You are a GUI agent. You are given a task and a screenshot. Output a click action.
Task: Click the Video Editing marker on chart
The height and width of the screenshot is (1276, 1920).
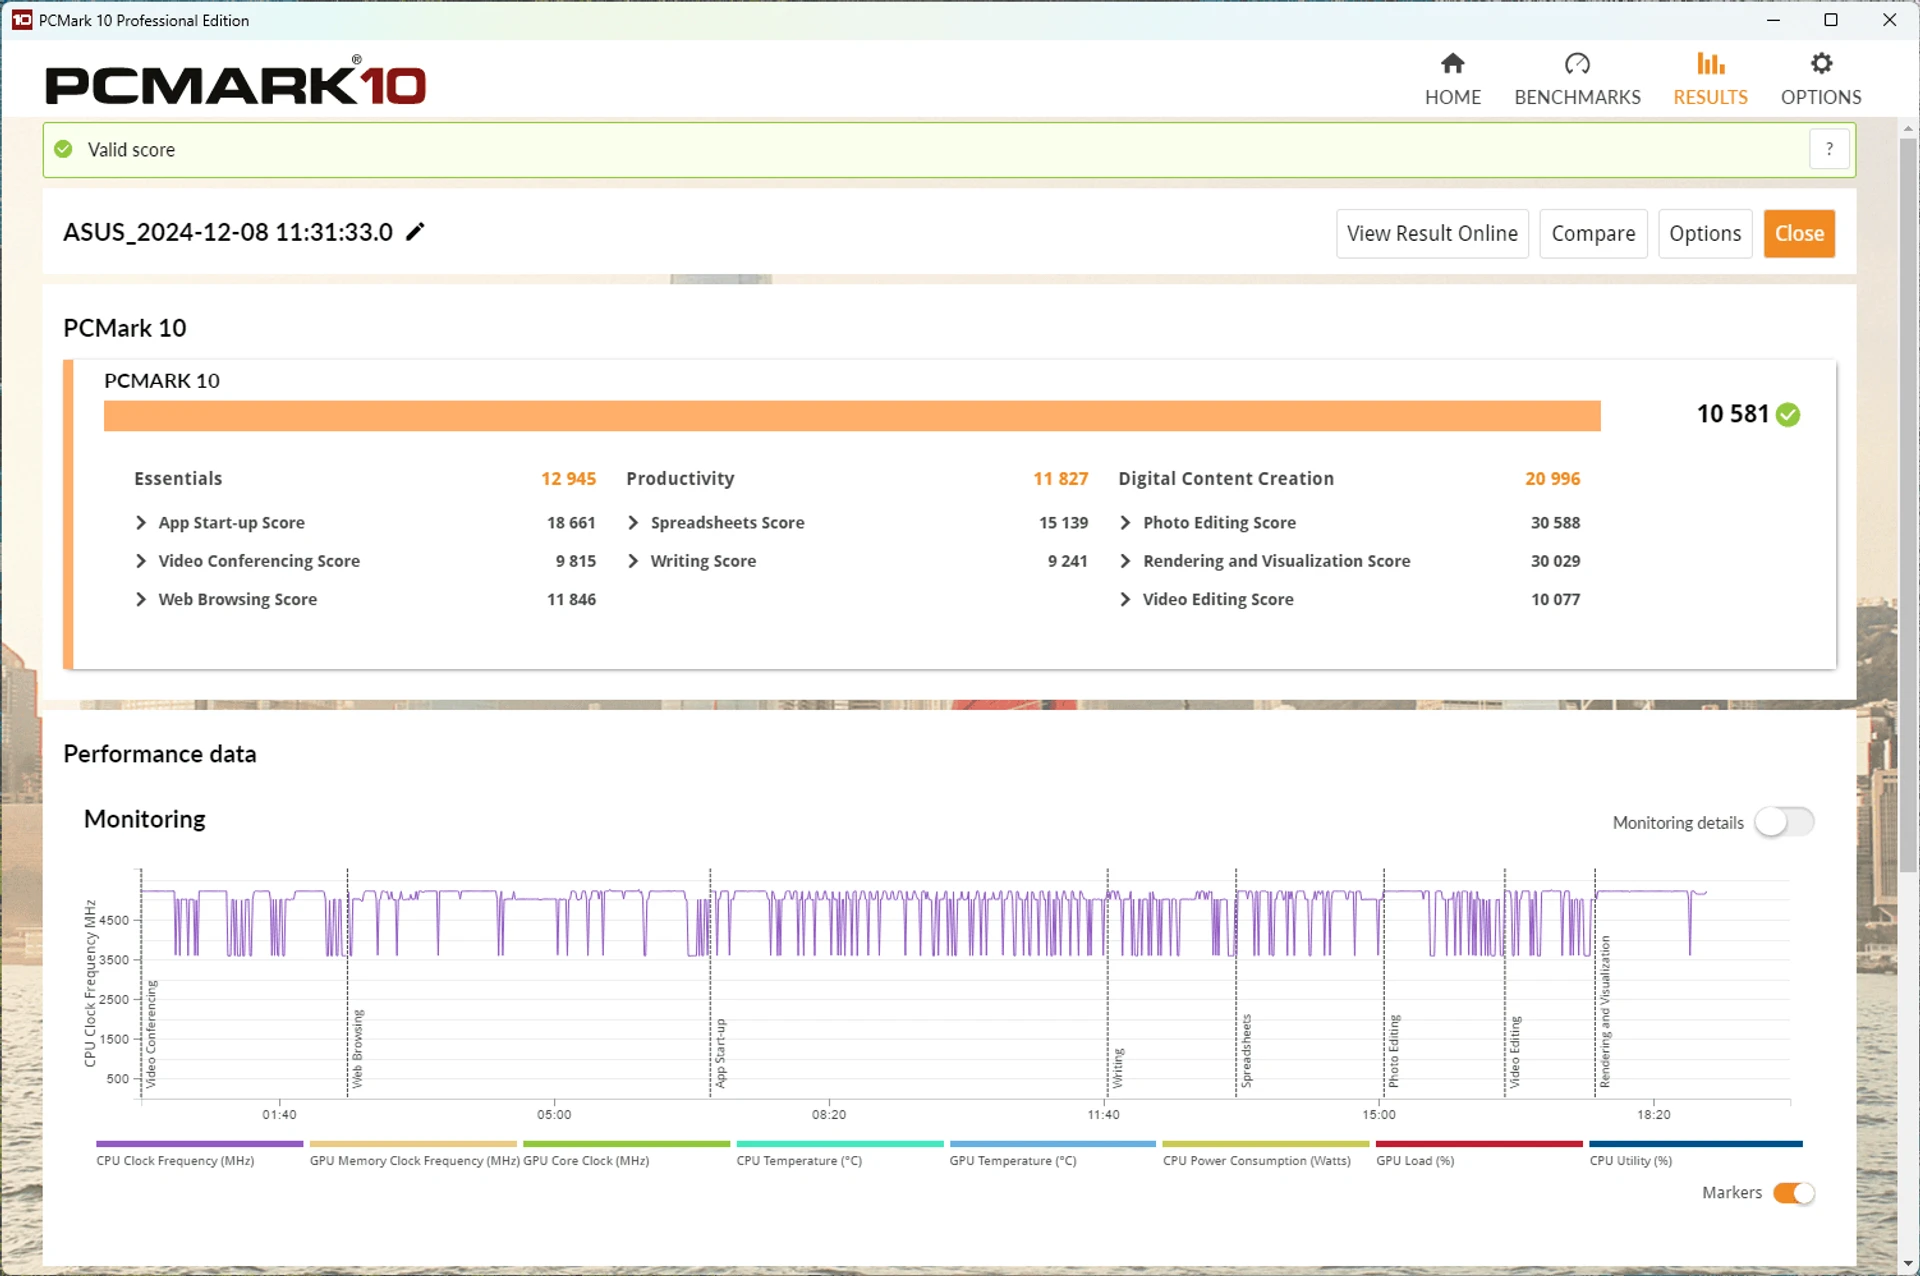pyautogui.click(x=1515, y=1052)
